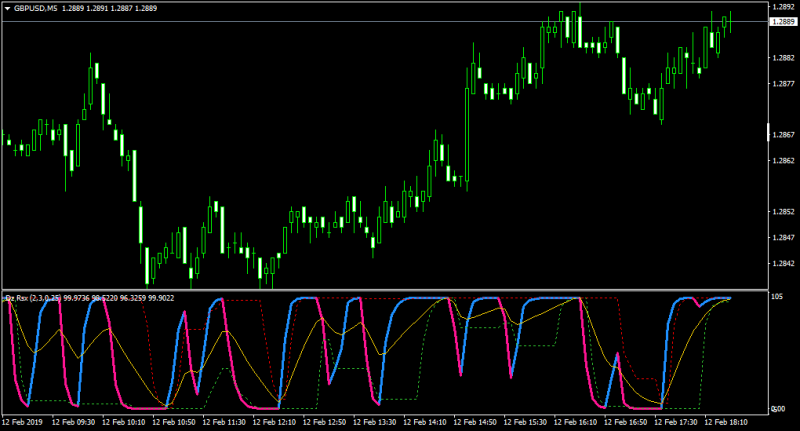
Task: Click the 0.00 level on indicator scale
Action: (778, 409)
